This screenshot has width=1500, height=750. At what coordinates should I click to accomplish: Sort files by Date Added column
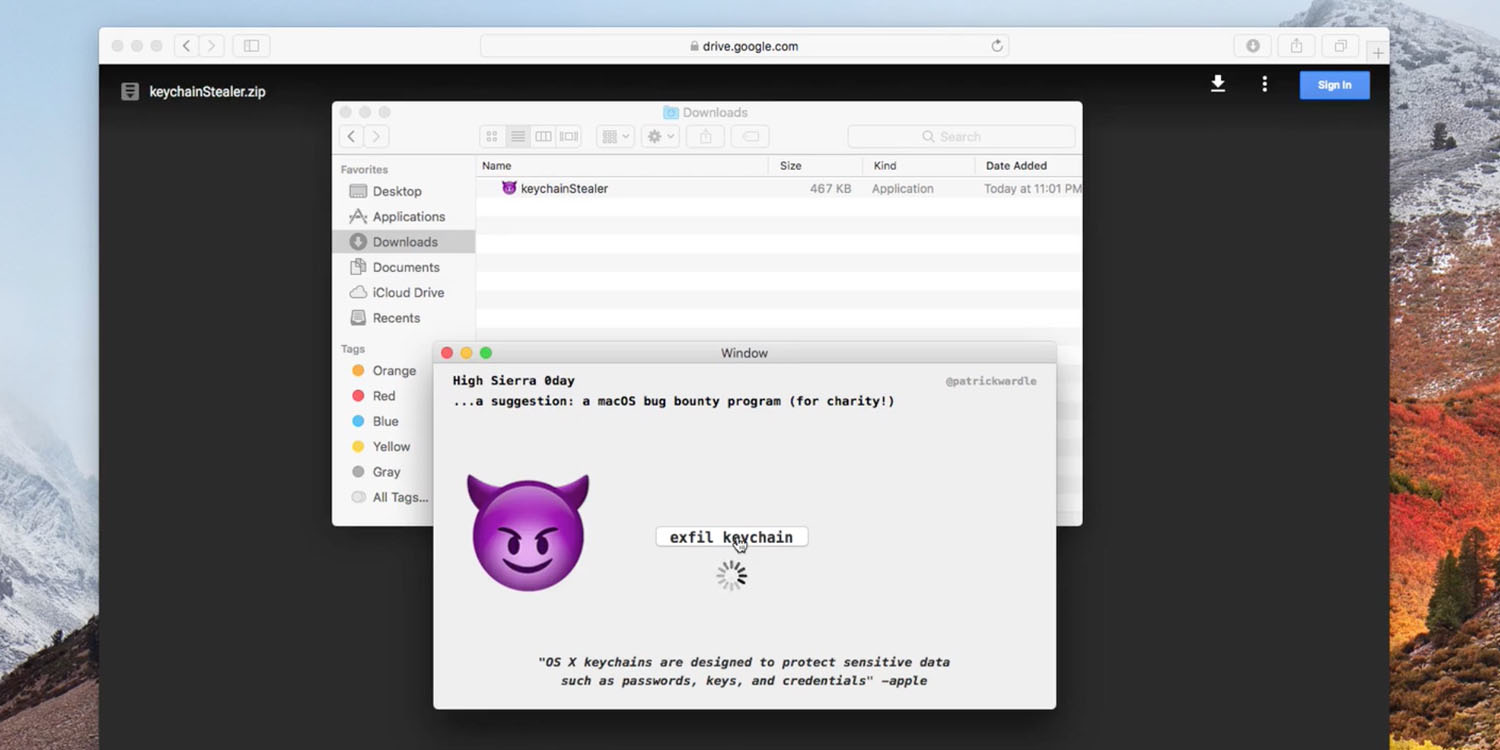1016,166
